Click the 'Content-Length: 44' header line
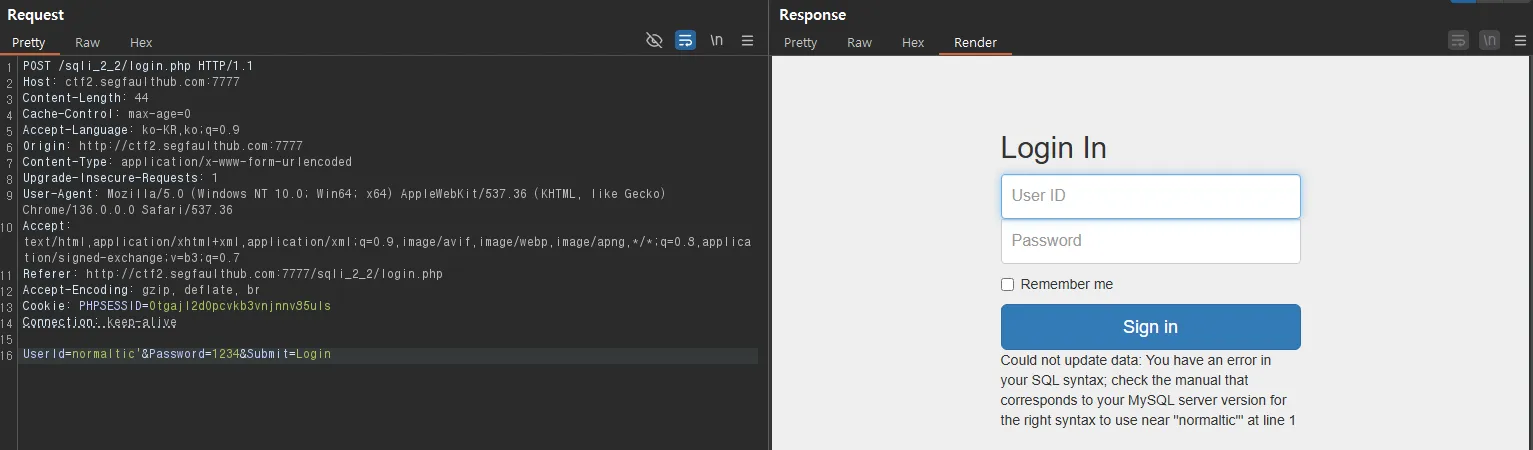 point(85,98)
